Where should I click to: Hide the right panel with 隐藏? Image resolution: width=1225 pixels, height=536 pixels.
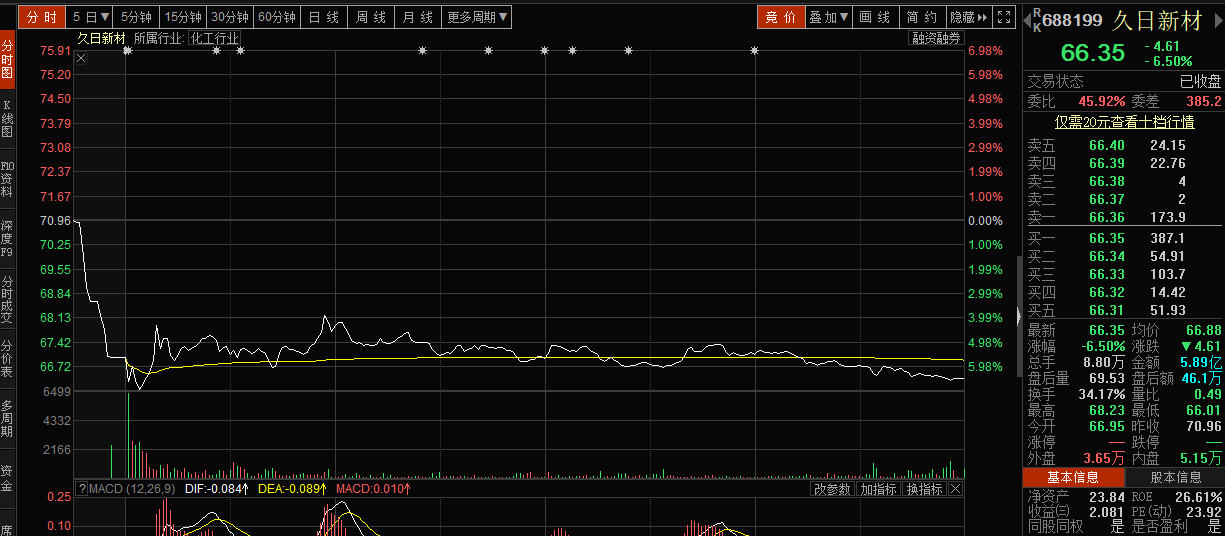[x=968, y=17]
